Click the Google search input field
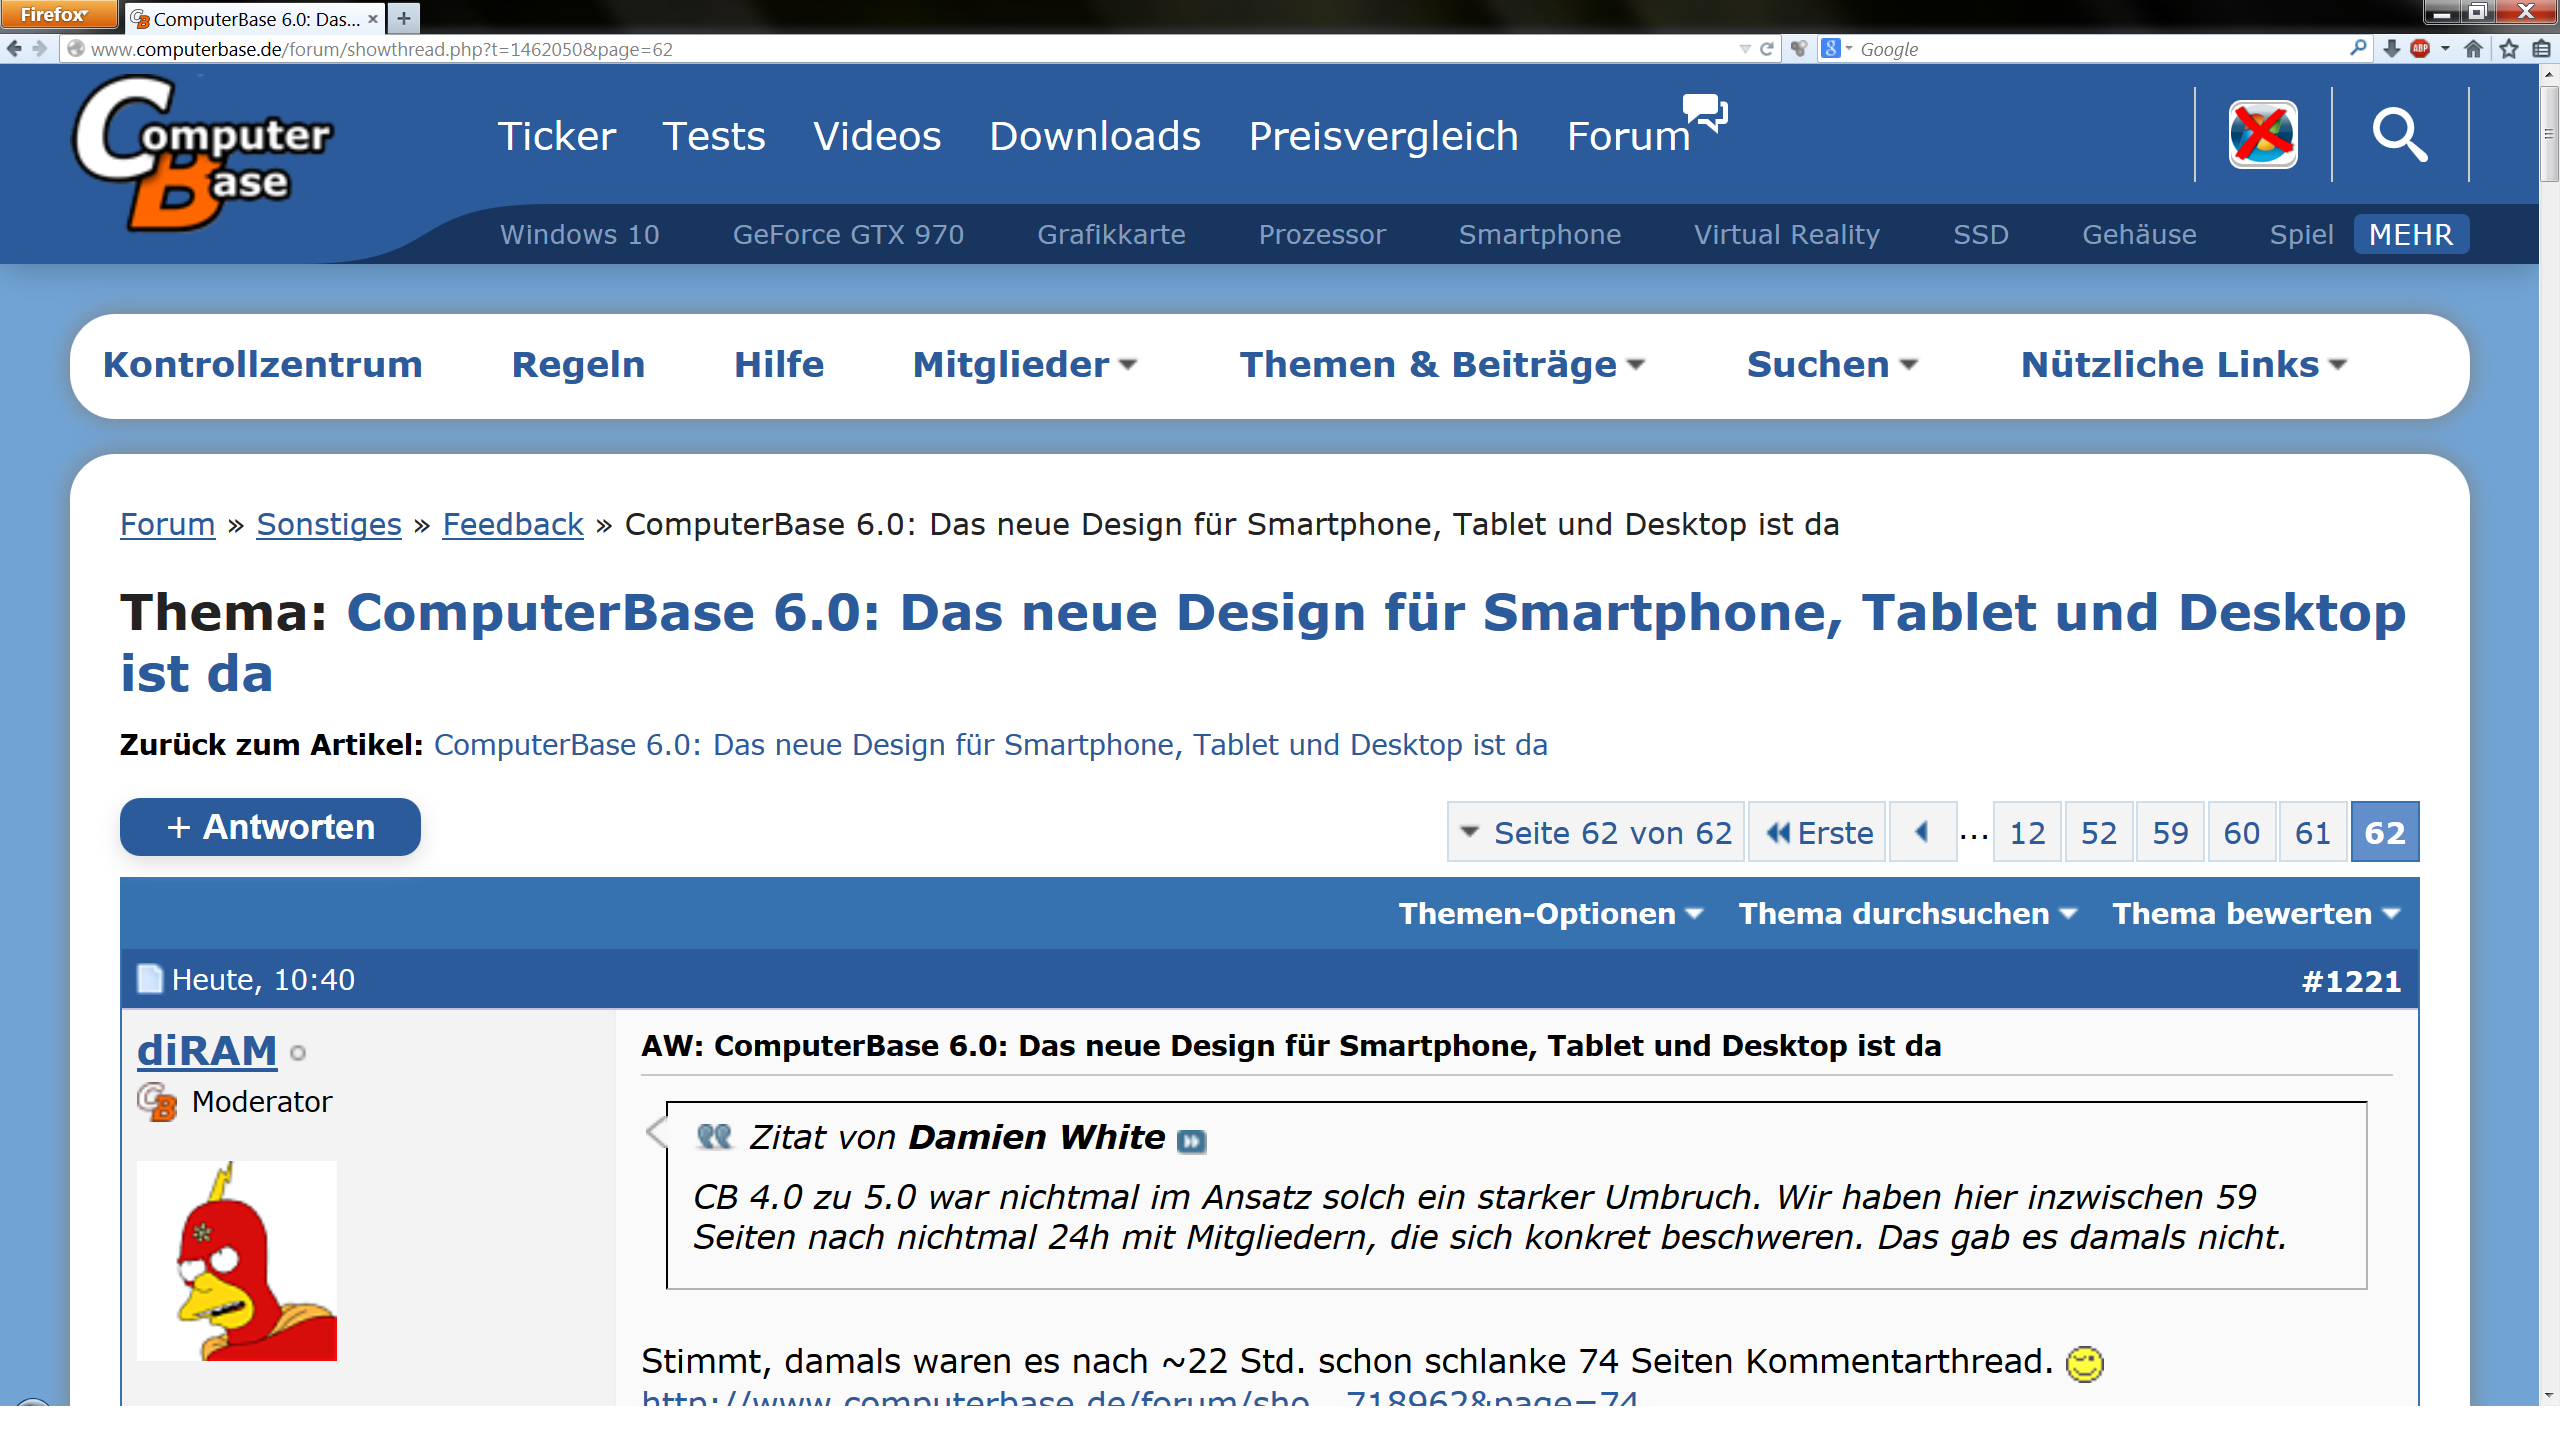The height and width of the screenshot is (1440, 2560). click(2100, 48)
